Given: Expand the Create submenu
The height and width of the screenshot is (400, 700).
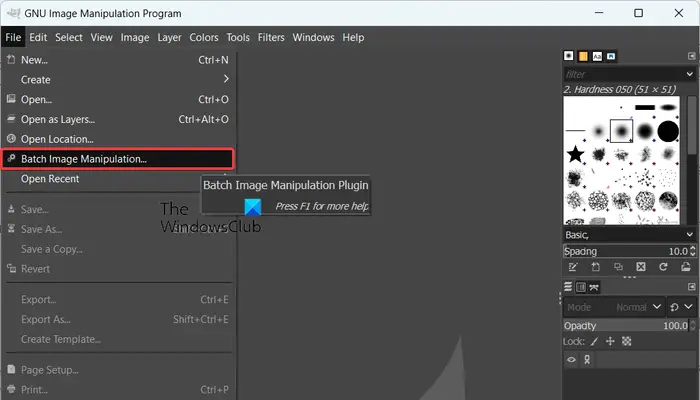Looking at the screenshot, I should click(118, 79).
